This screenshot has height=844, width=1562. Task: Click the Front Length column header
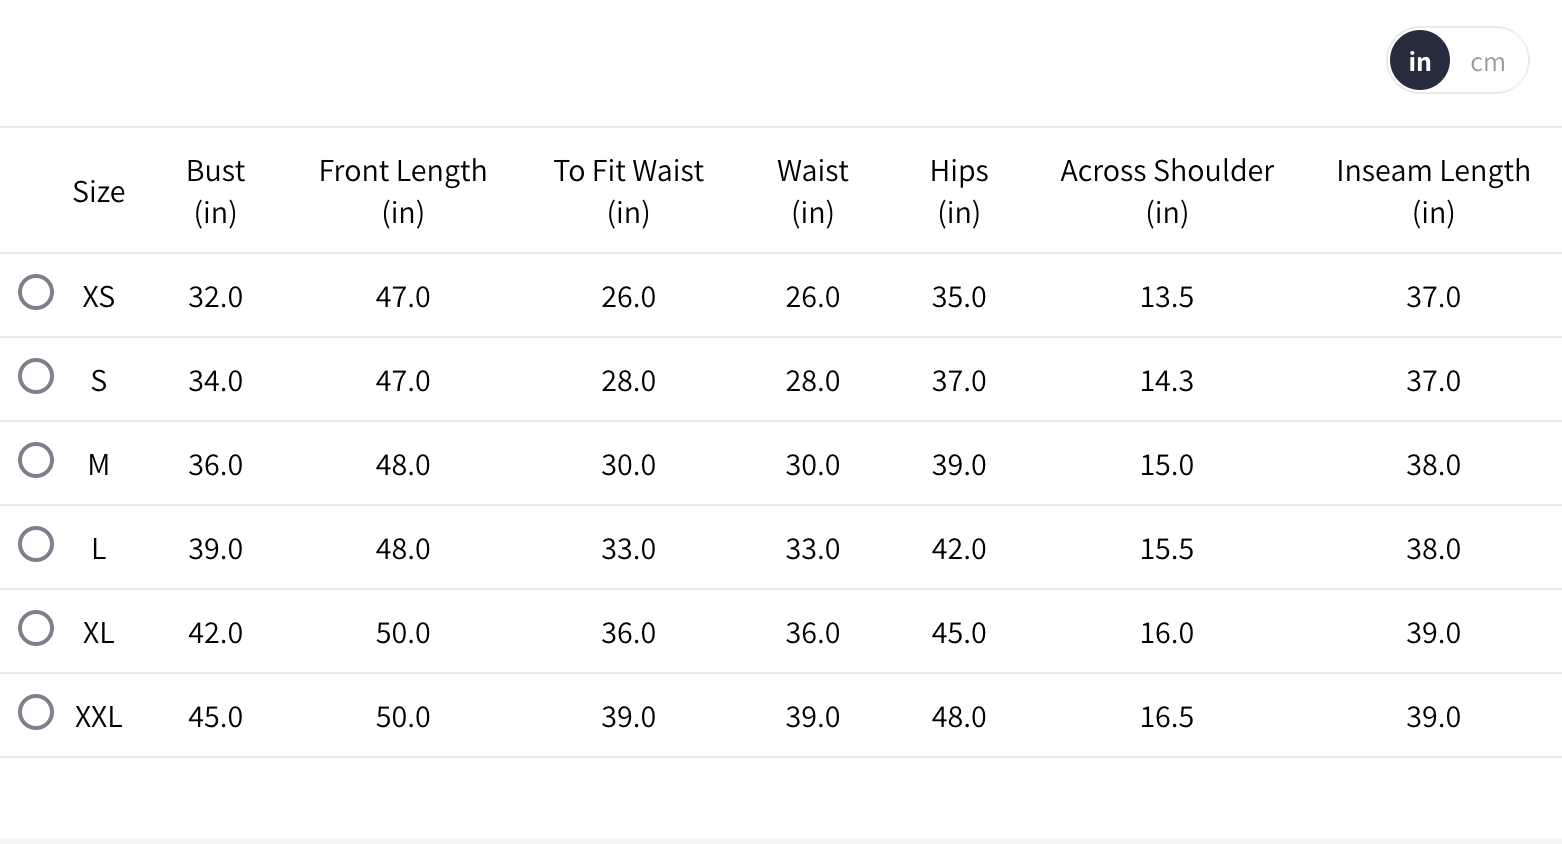(403, 191)
